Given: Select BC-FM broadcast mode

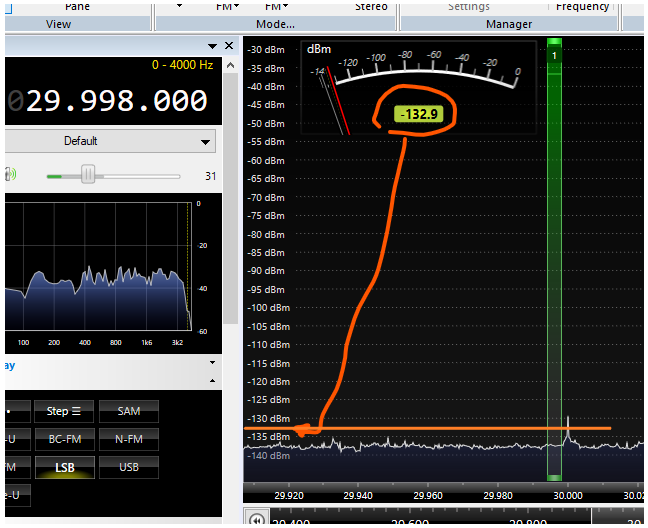Looking at the screenshot, I should coord(65,439).
